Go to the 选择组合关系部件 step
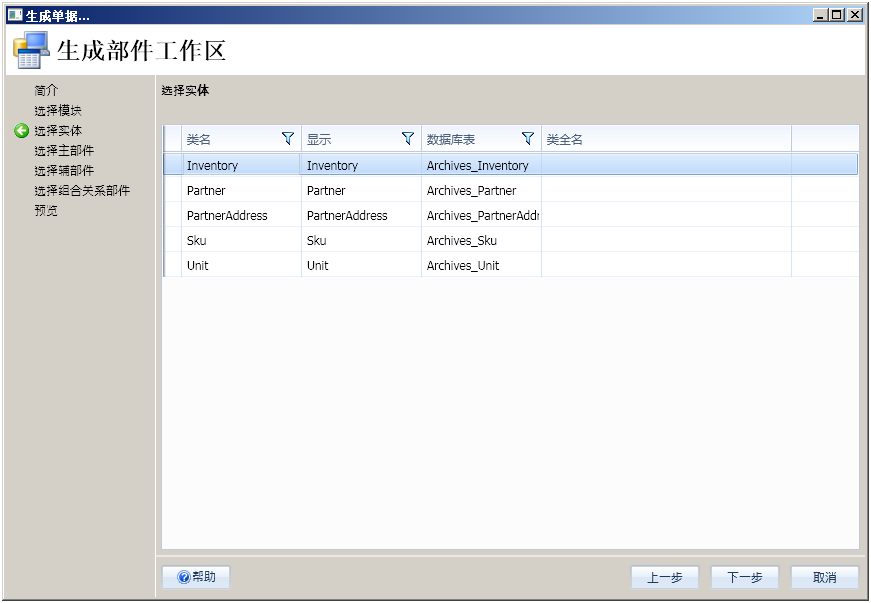The image size is (871, 603). [x=82, y=190]
